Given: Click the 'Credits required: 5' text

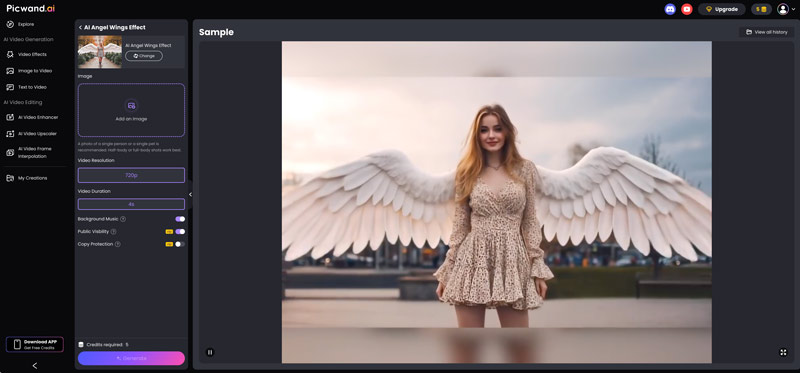Looking at the screenshot, I should click(x=107, y=345).
